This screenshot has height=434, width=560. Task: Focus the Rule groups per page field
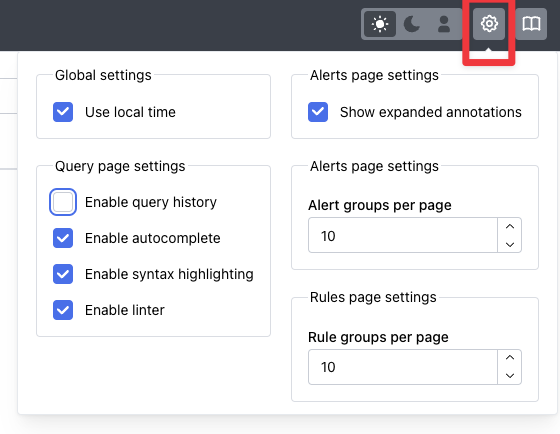point(403,367)
